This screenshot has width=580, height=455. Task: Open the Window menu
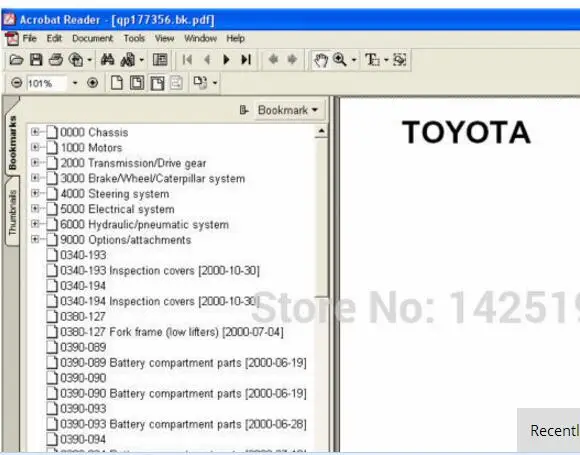(x=200, y=38)
